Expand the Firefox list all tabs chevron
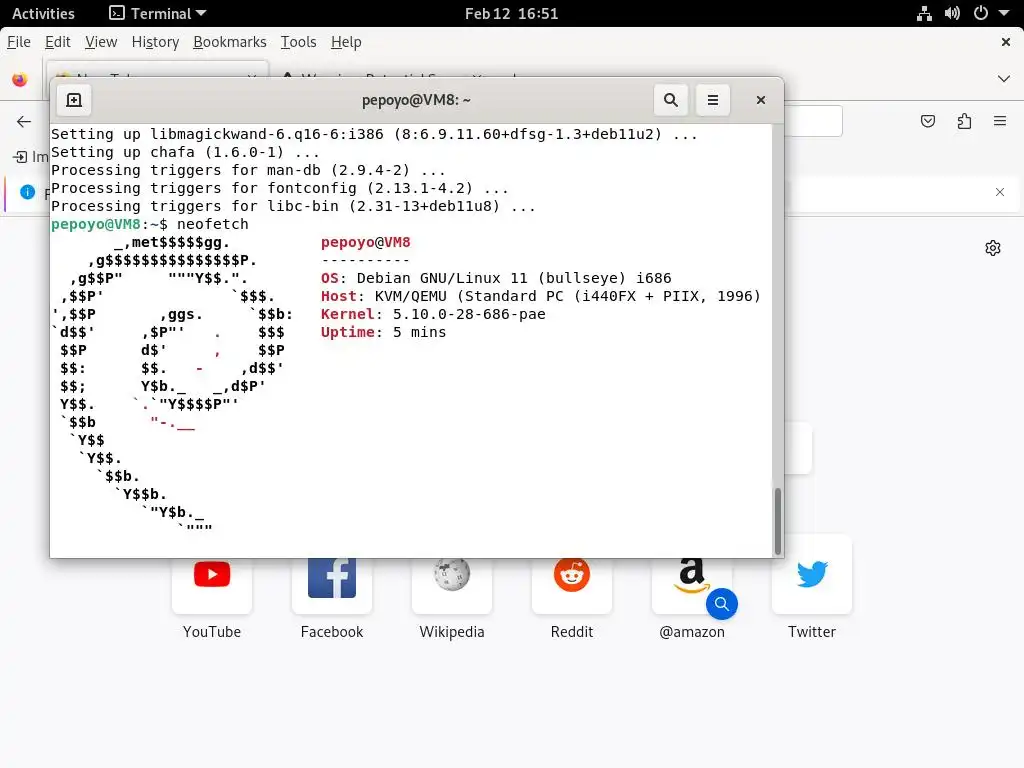Viewport: 1024px width, 768px height. point(1004,79)
